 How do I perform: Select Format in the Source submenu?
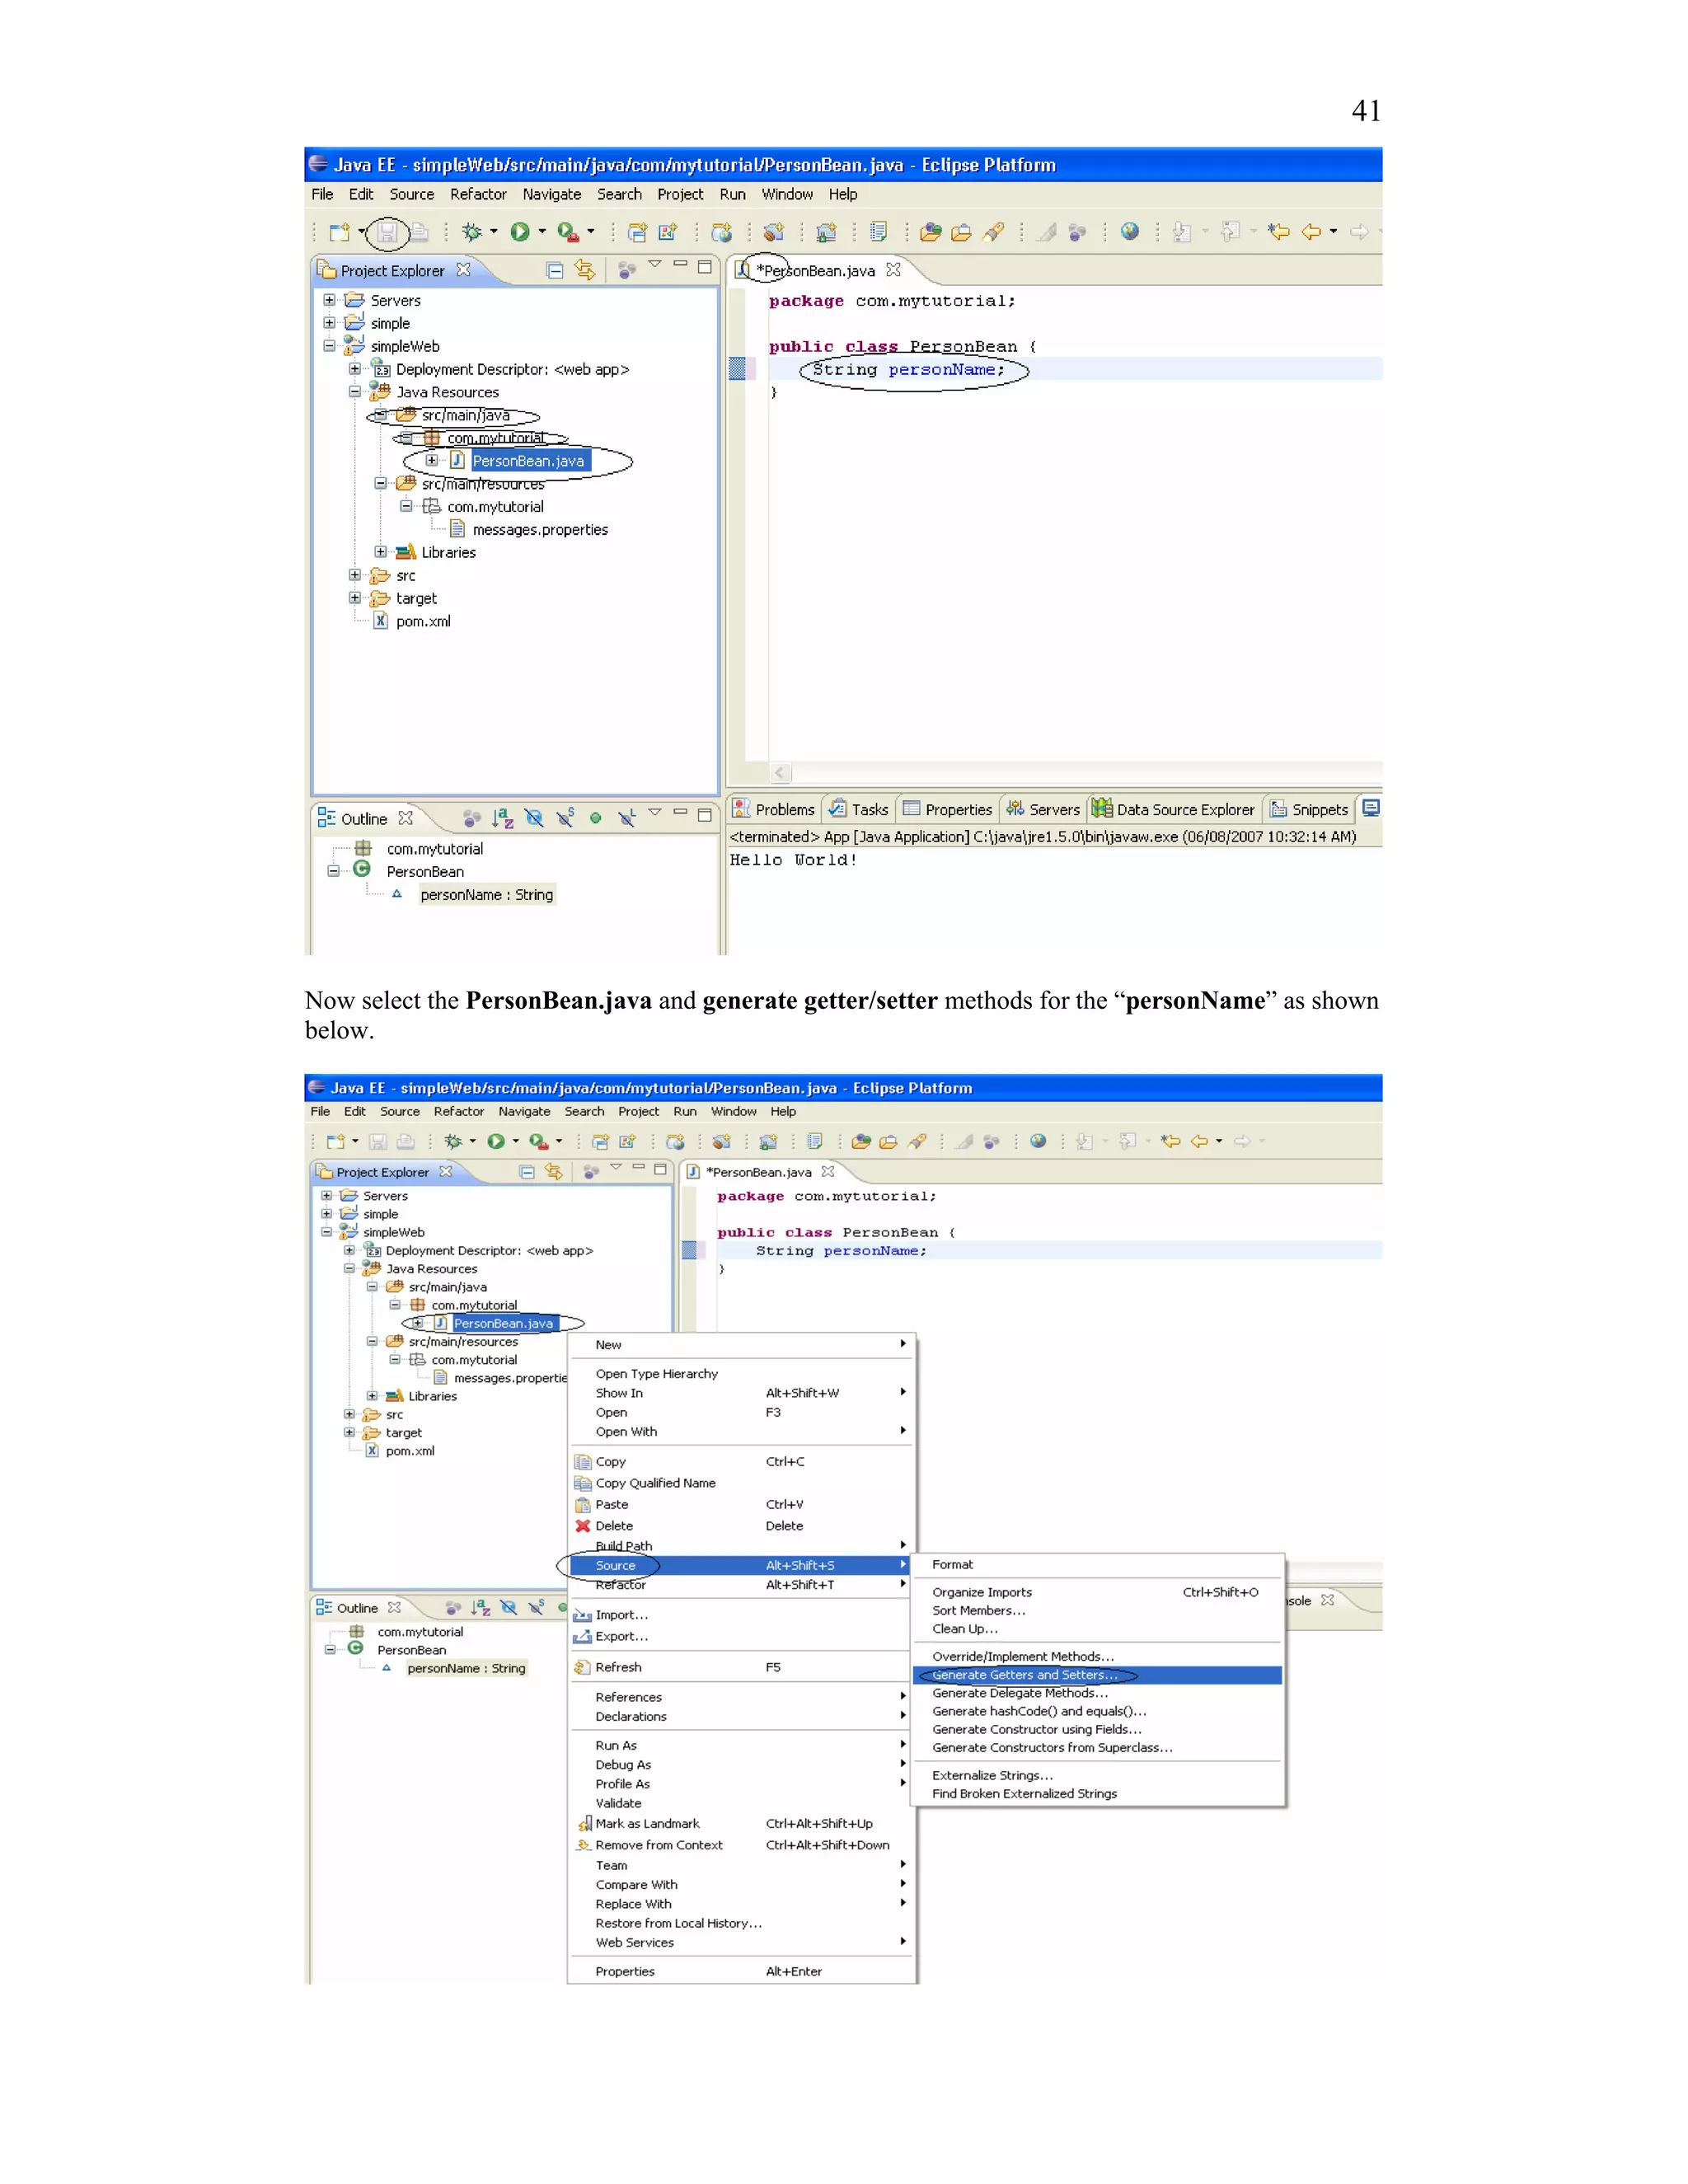pyautogui.click(x=1097, y=1564)
